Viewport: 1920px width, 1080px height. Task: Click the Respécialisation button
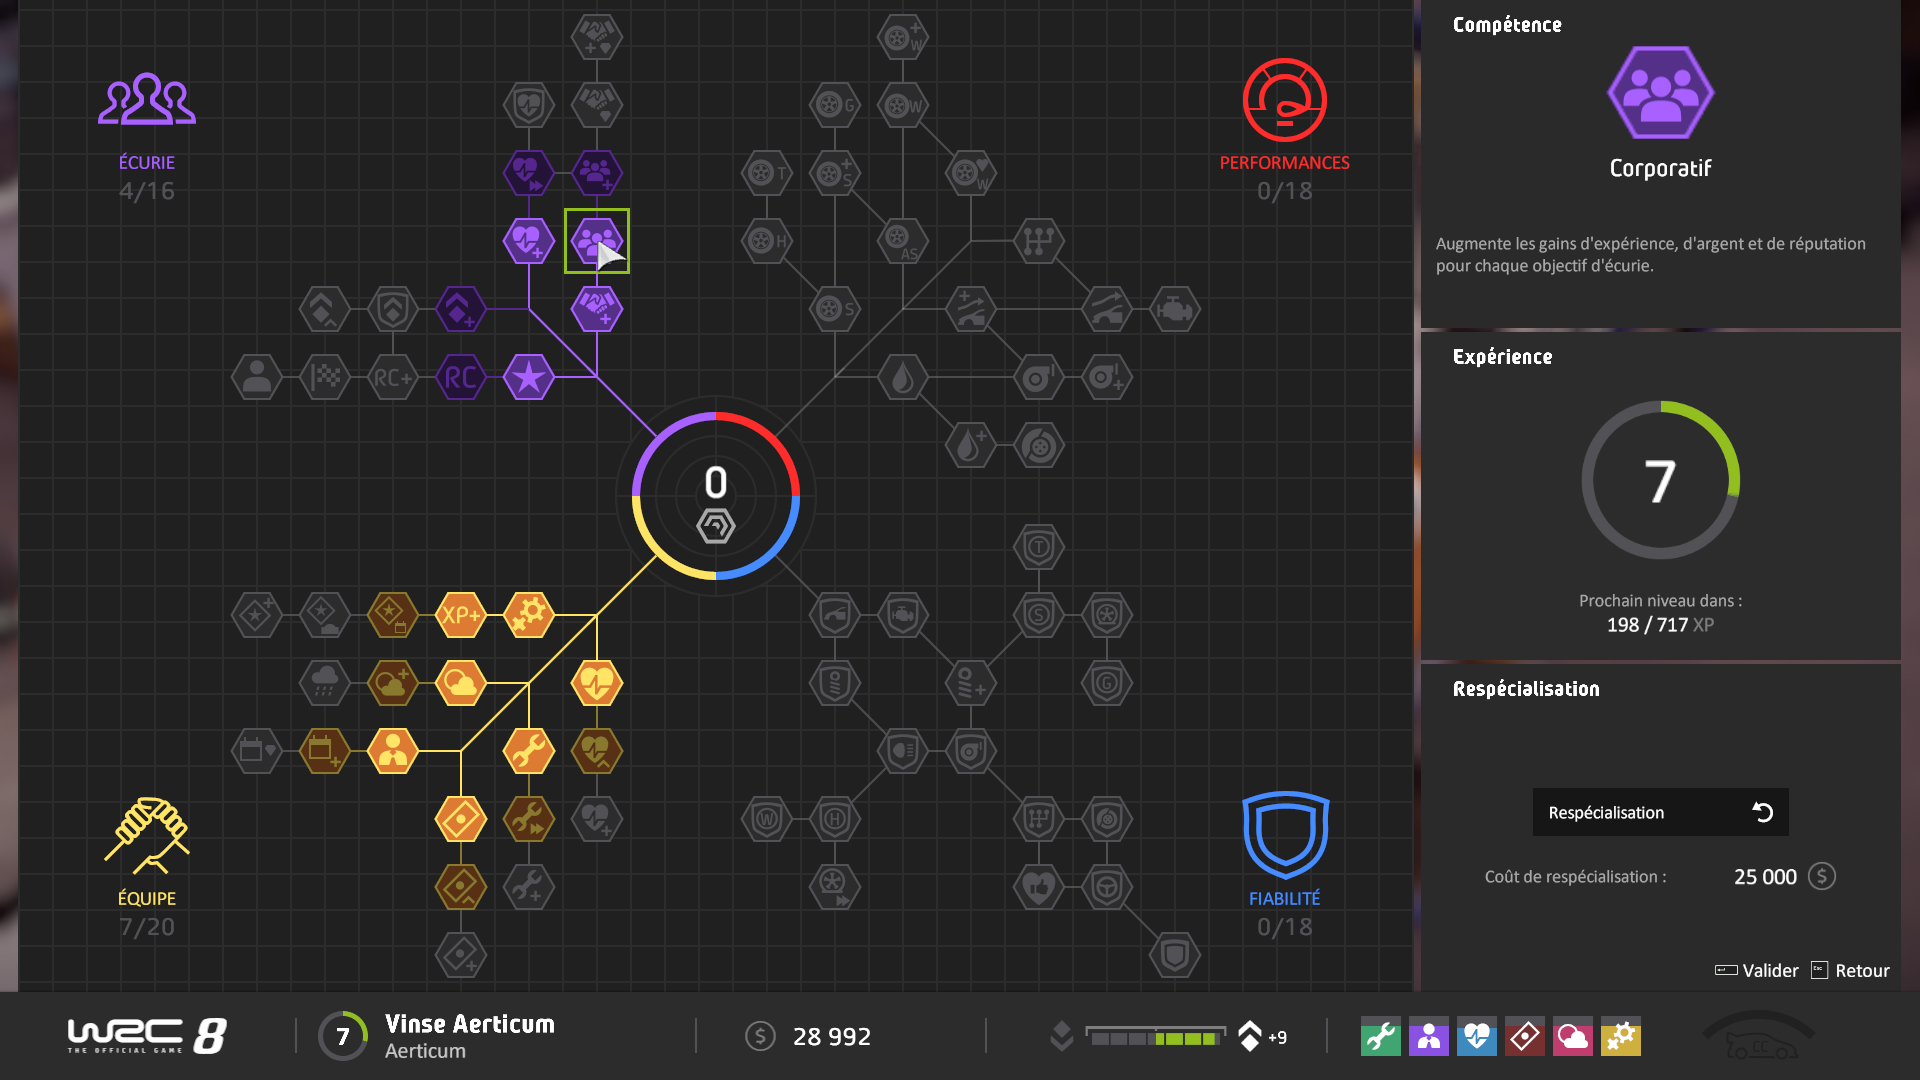[x=1660, y=812]
